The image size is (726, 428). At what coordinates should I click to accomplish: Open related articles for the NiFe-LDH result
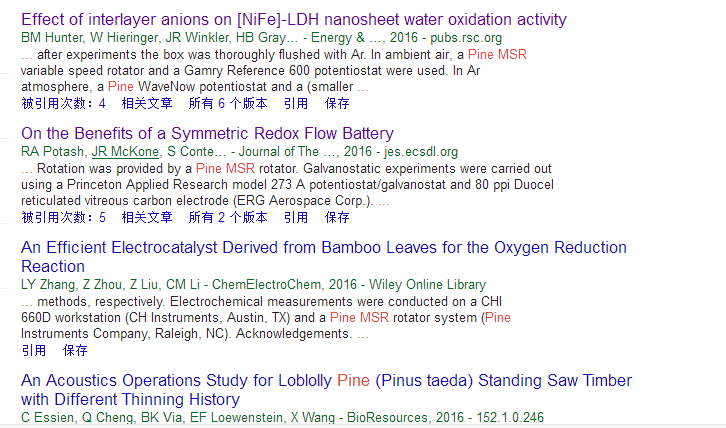[147, 103]
